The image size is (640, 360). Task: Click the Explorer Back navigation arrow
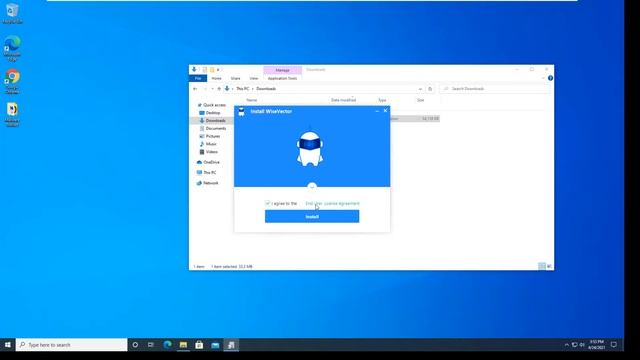coord(195,89)
